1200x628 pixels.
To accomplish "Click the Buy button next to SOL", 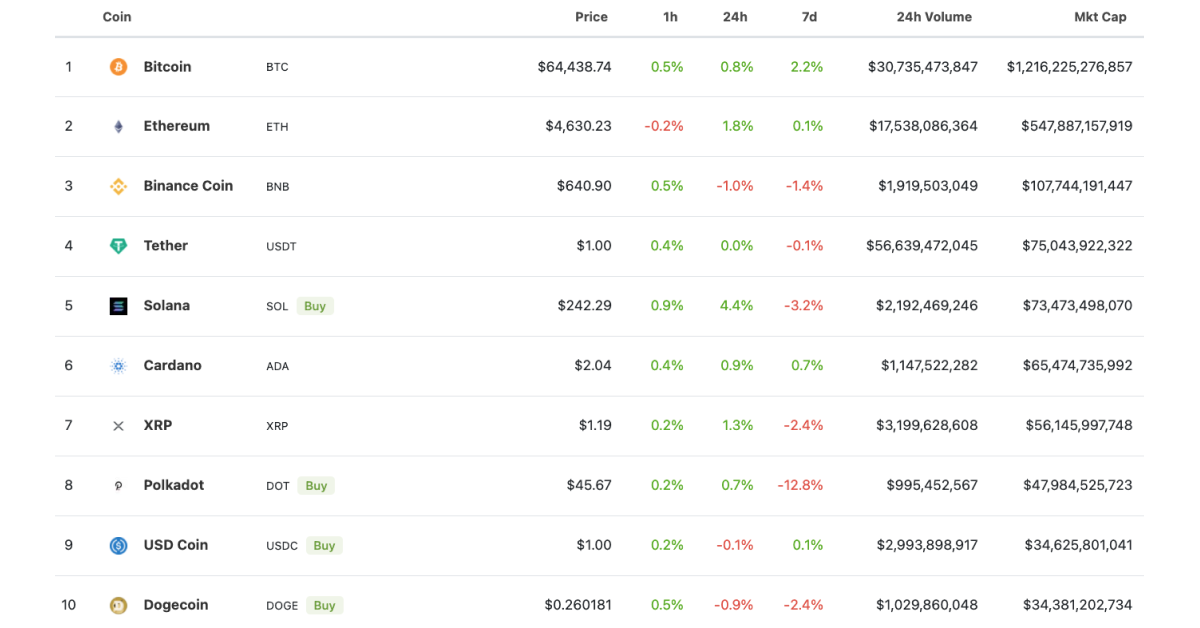I will tap(315, 306).
